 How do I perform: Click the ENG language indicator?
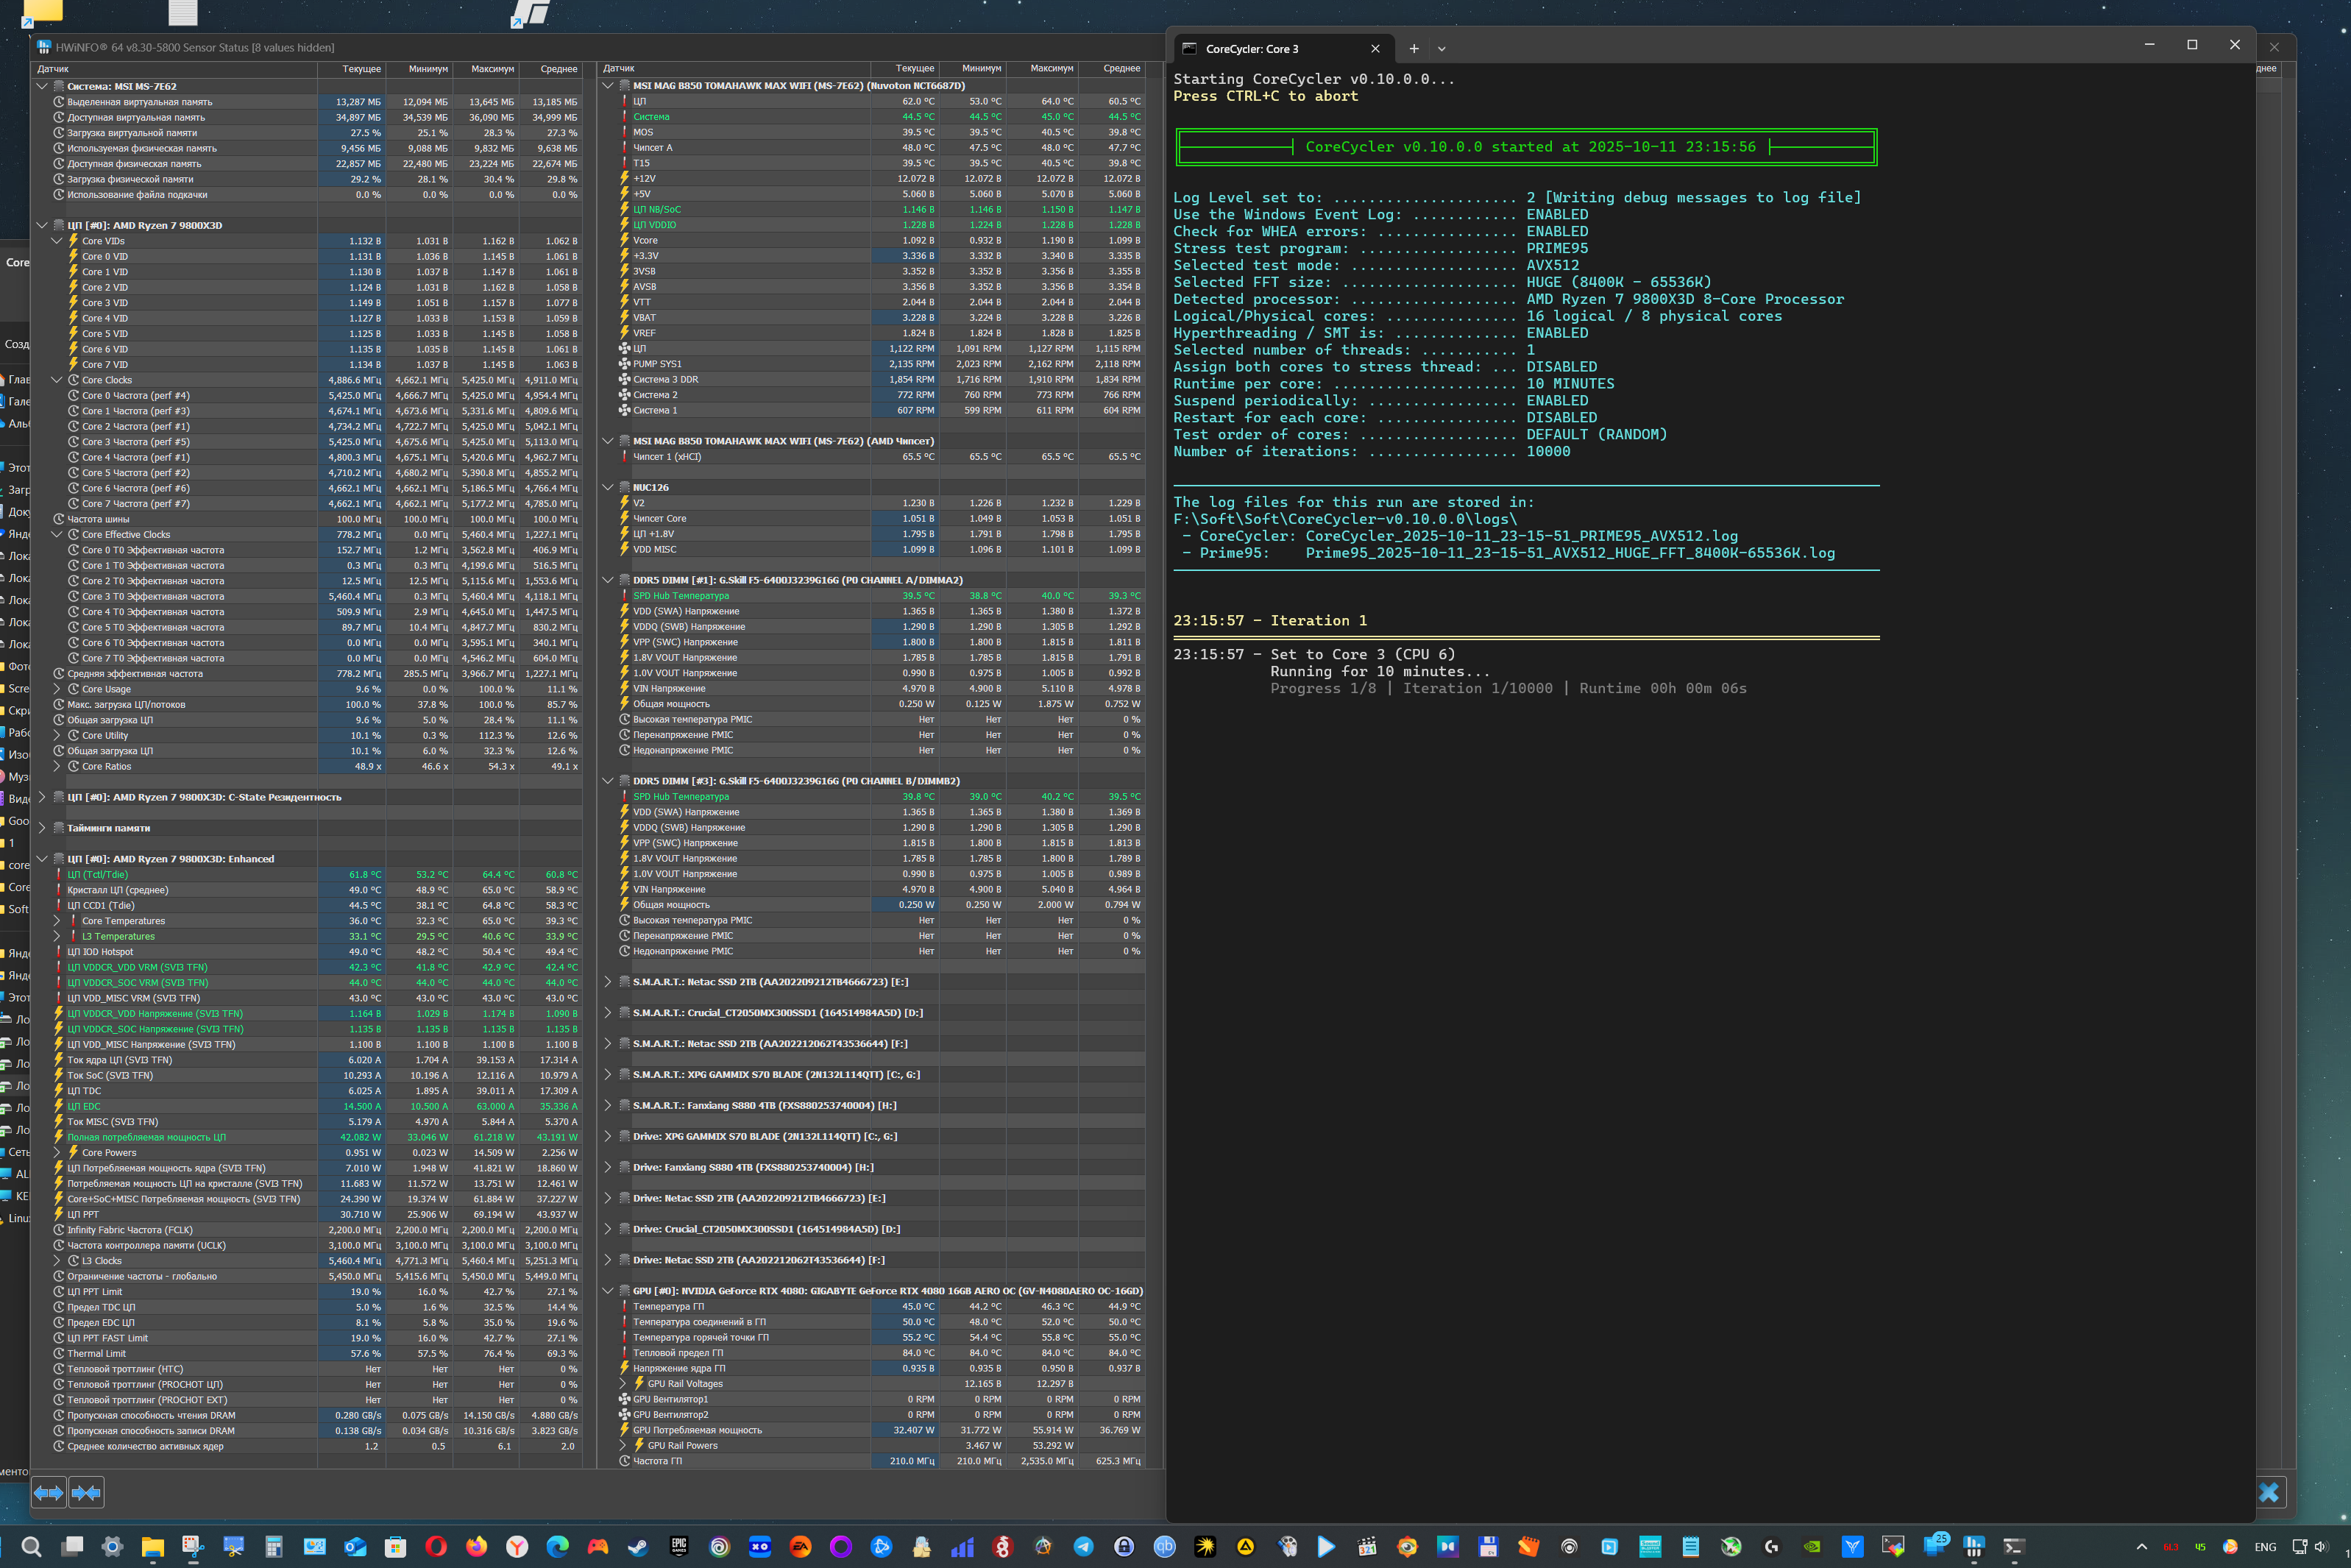(x=2265, y=1547)
